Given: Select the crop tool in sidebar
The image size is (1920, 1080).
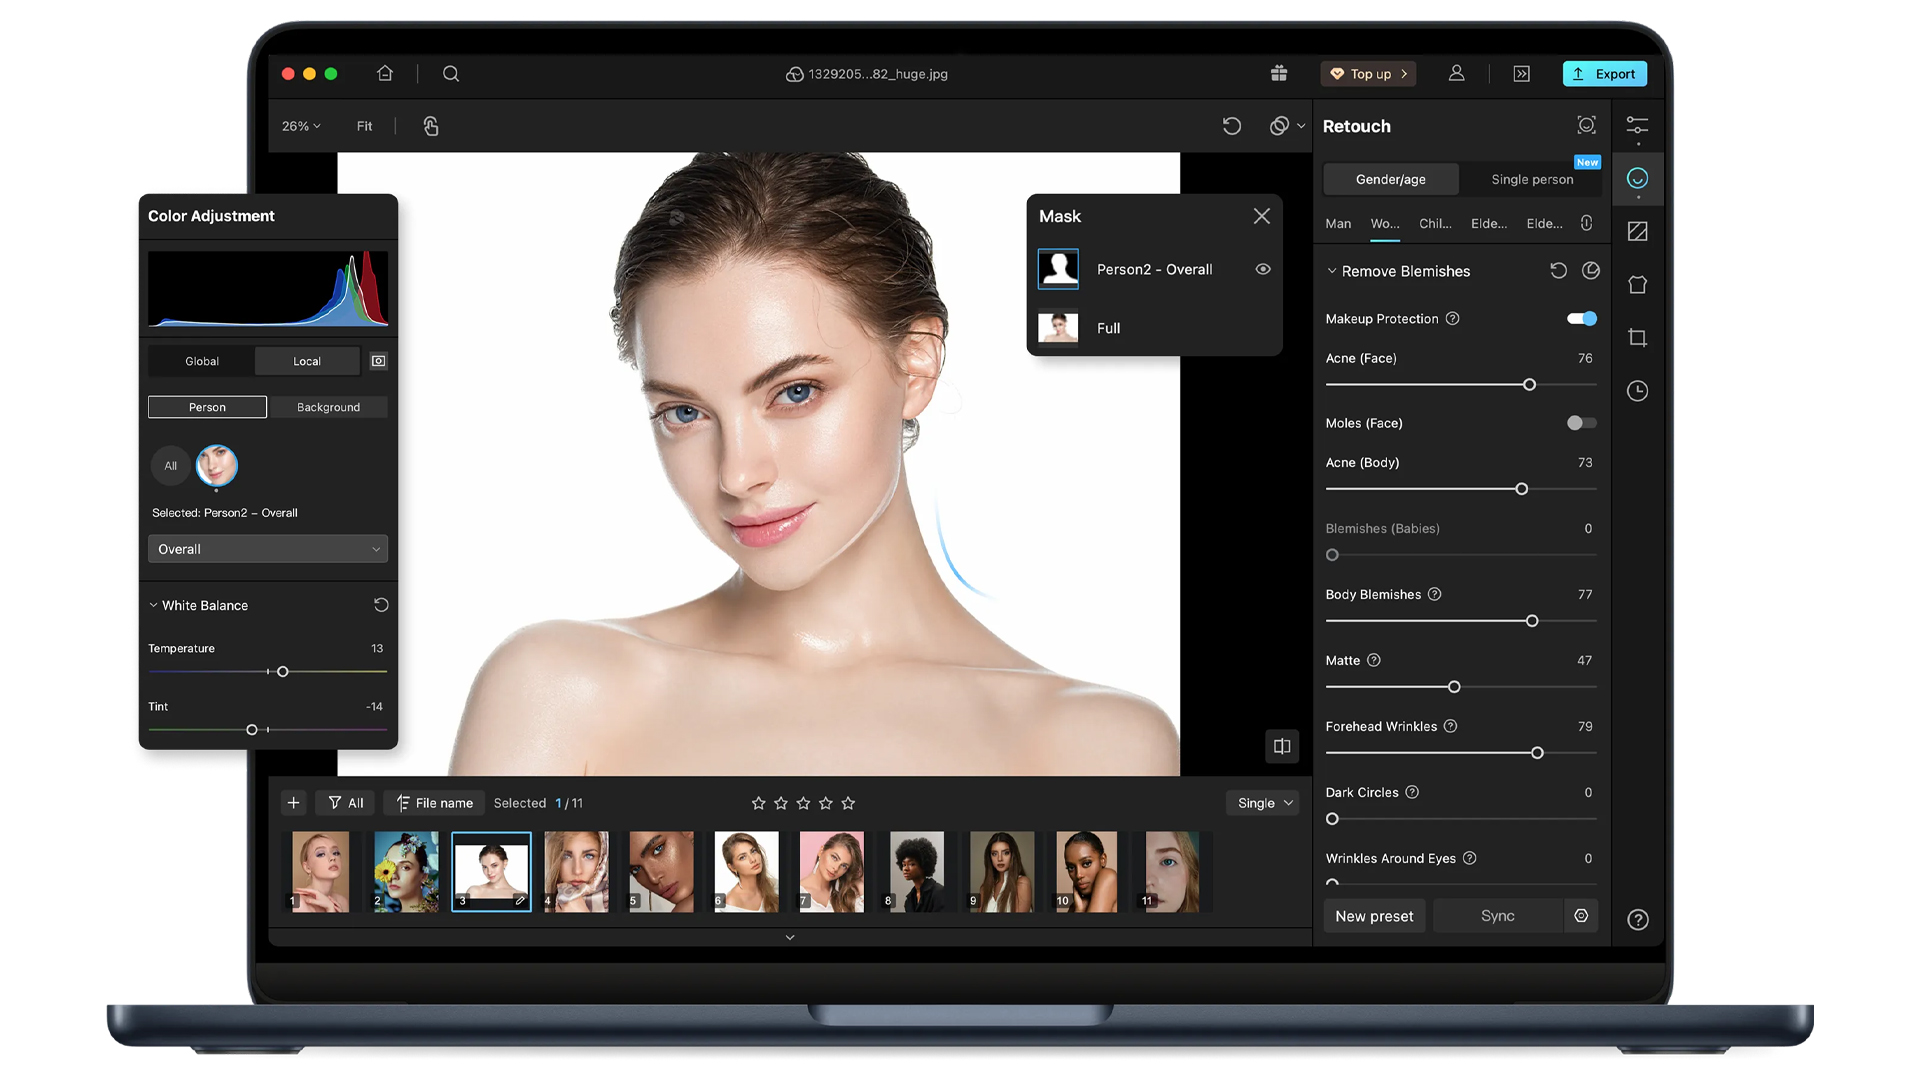Looking at the screenshot, I should (1637, 338).
